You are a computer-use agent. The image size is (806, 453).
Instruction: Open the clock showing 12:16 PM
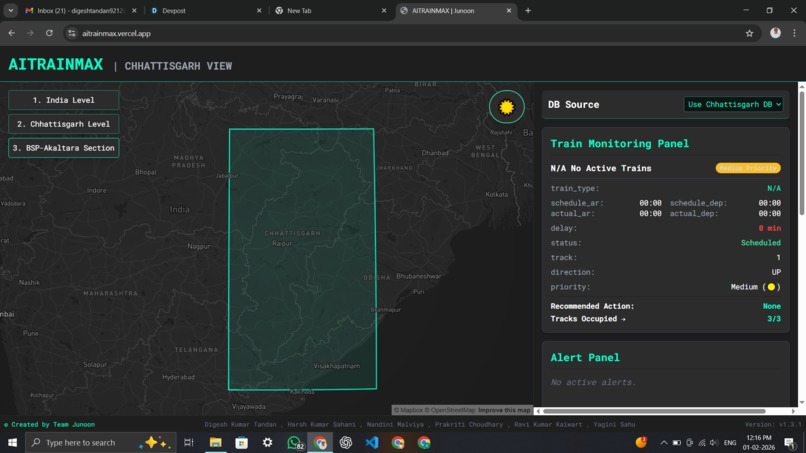click(x=759, y=442)
